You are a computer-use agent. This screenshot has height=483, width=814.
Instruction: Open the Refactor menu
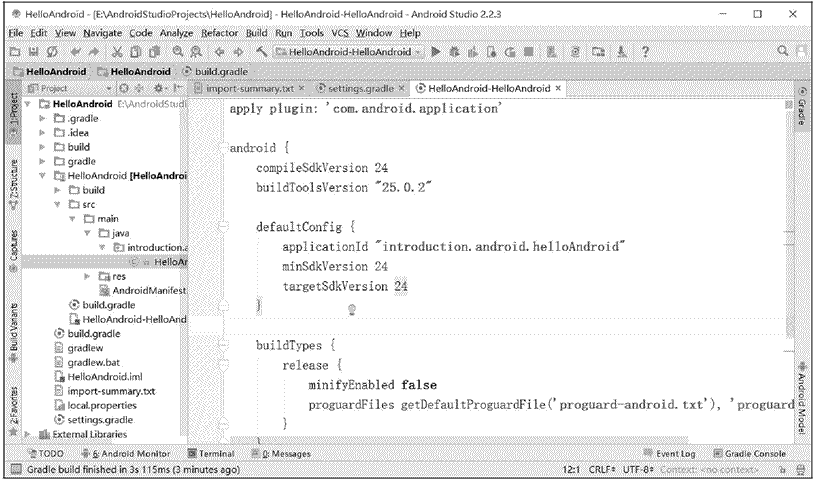(x=219, y=33)
